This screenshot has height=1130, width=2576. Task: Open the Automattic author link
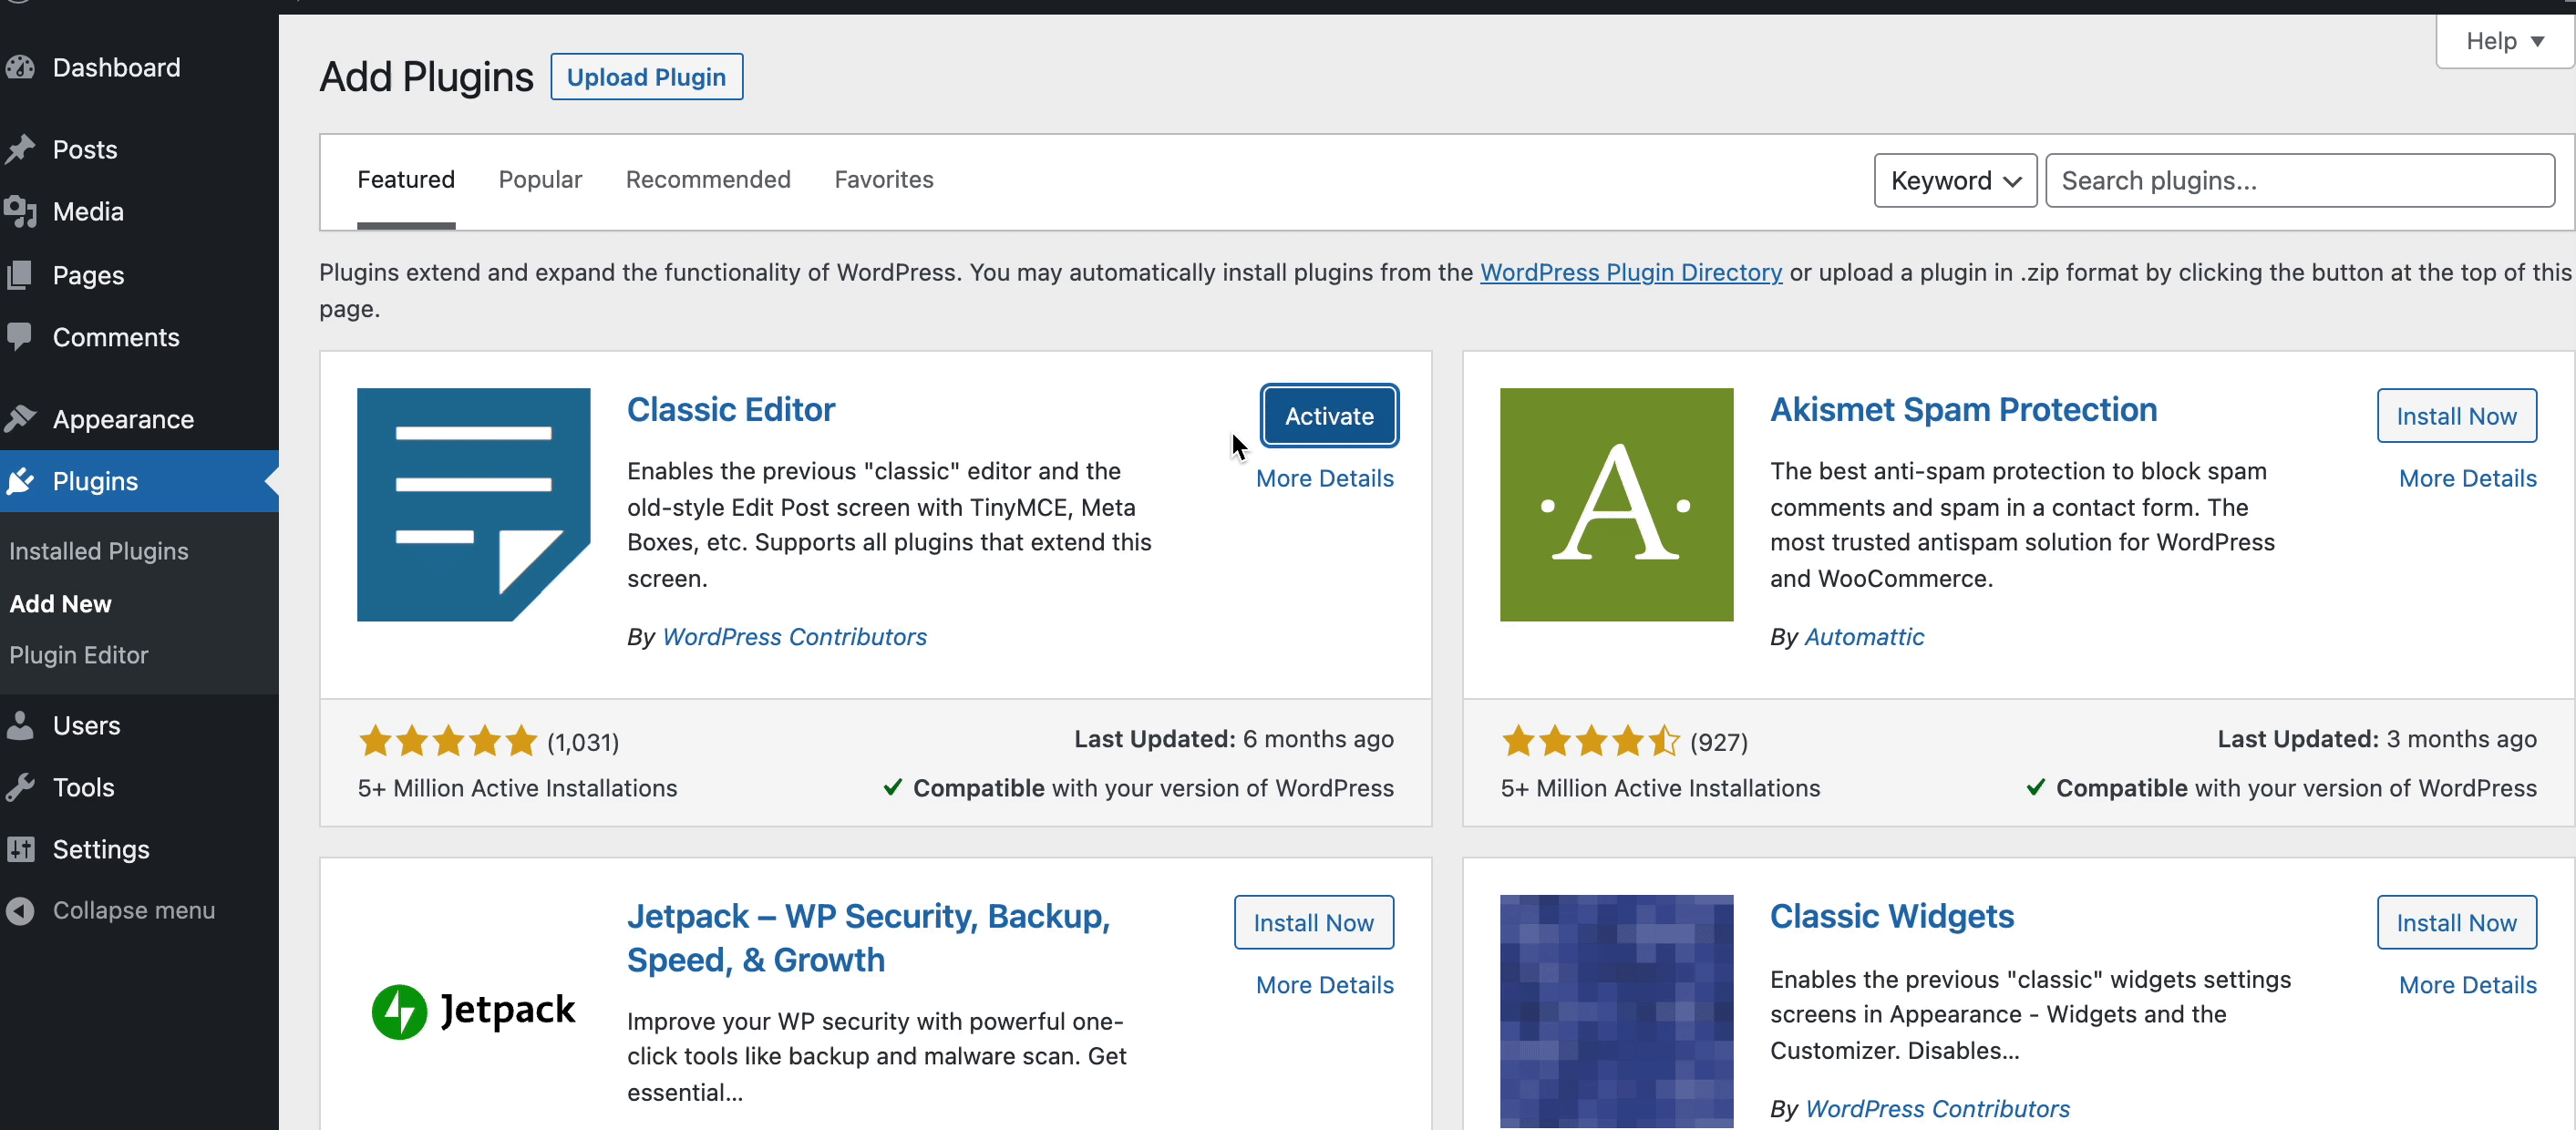point(1864,636)
